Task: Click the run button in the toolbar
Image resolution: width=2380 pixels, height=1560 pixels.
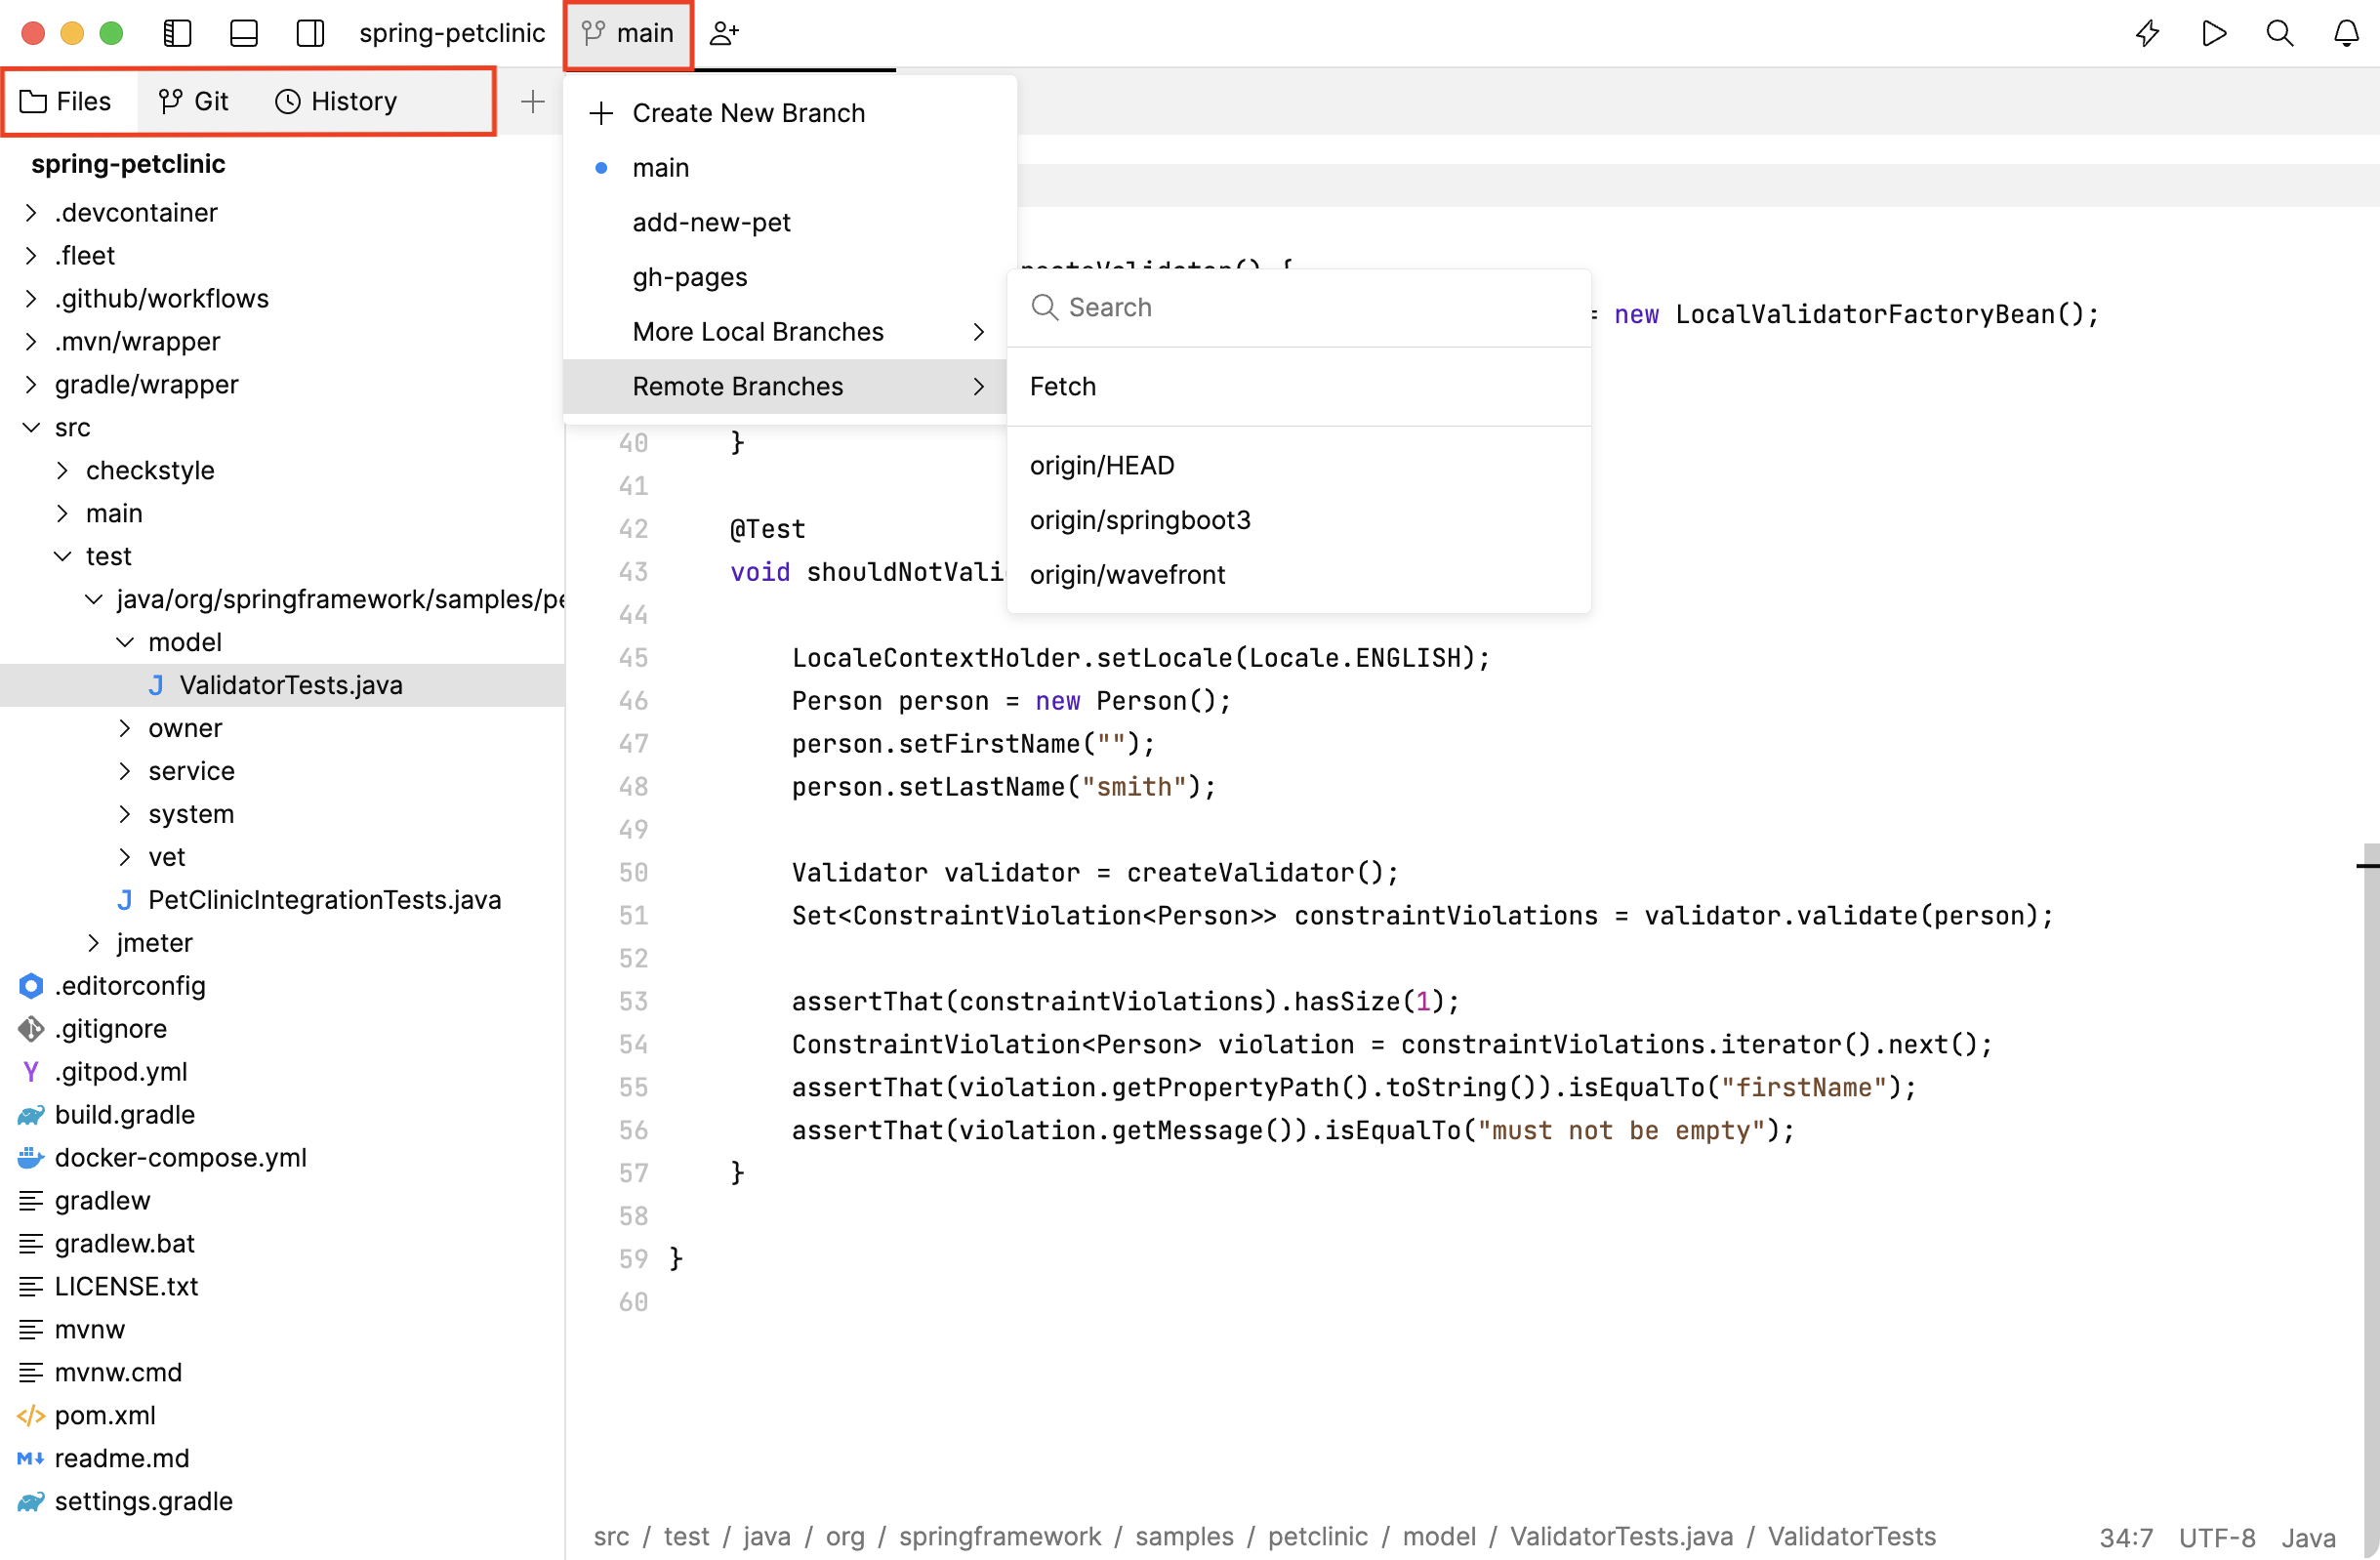Action: click(x=2214, y=33)
